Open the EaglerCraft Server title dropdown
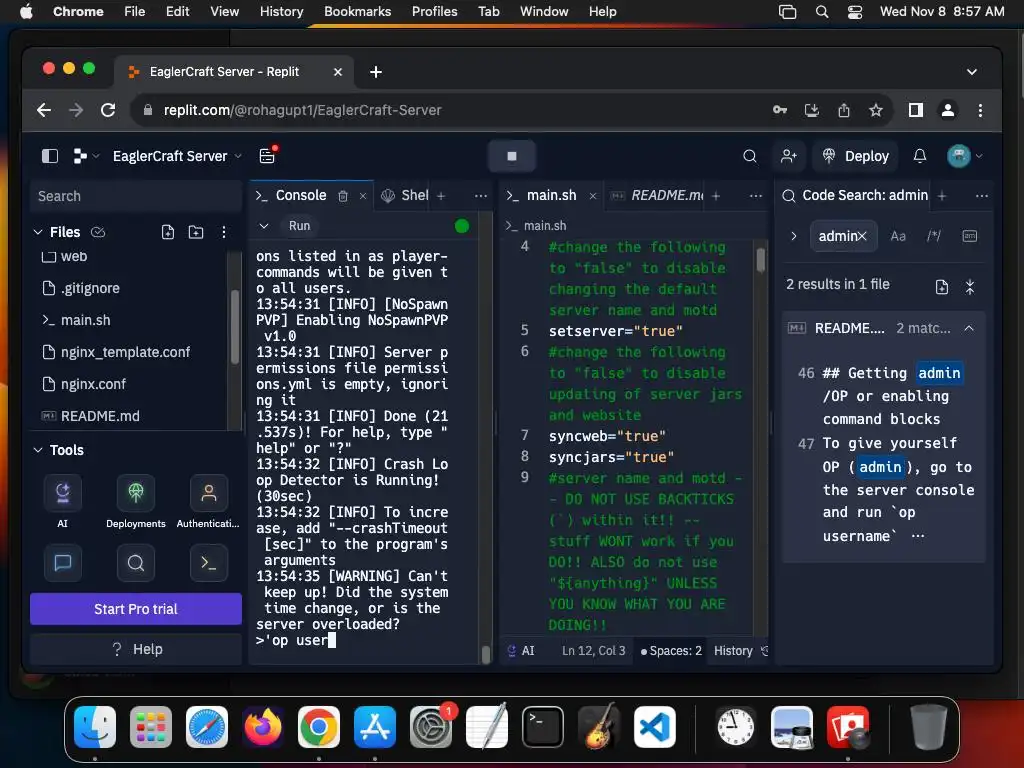This screenshot has width=1024, height=768. click(177, 156)
